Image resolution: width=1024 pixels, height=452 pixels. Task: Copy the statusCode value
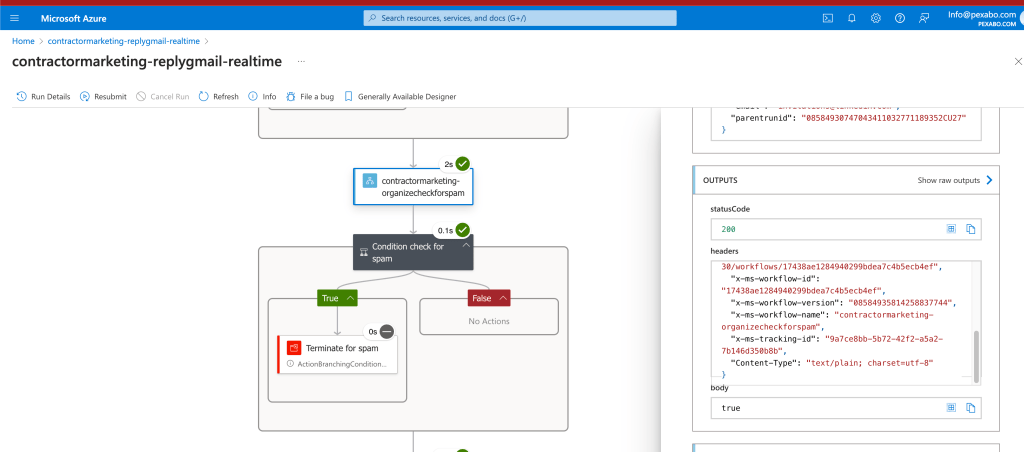pos(970,229)
